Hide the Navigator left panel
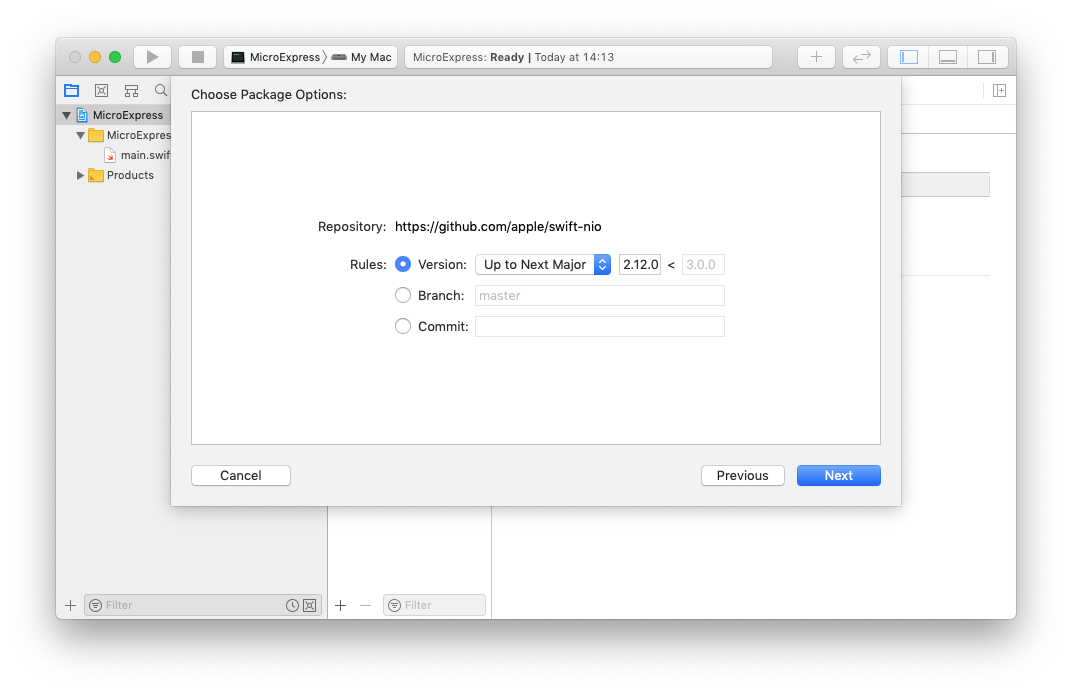The width and height of the screenshot is (1072, 693). [x=909, y=57]
